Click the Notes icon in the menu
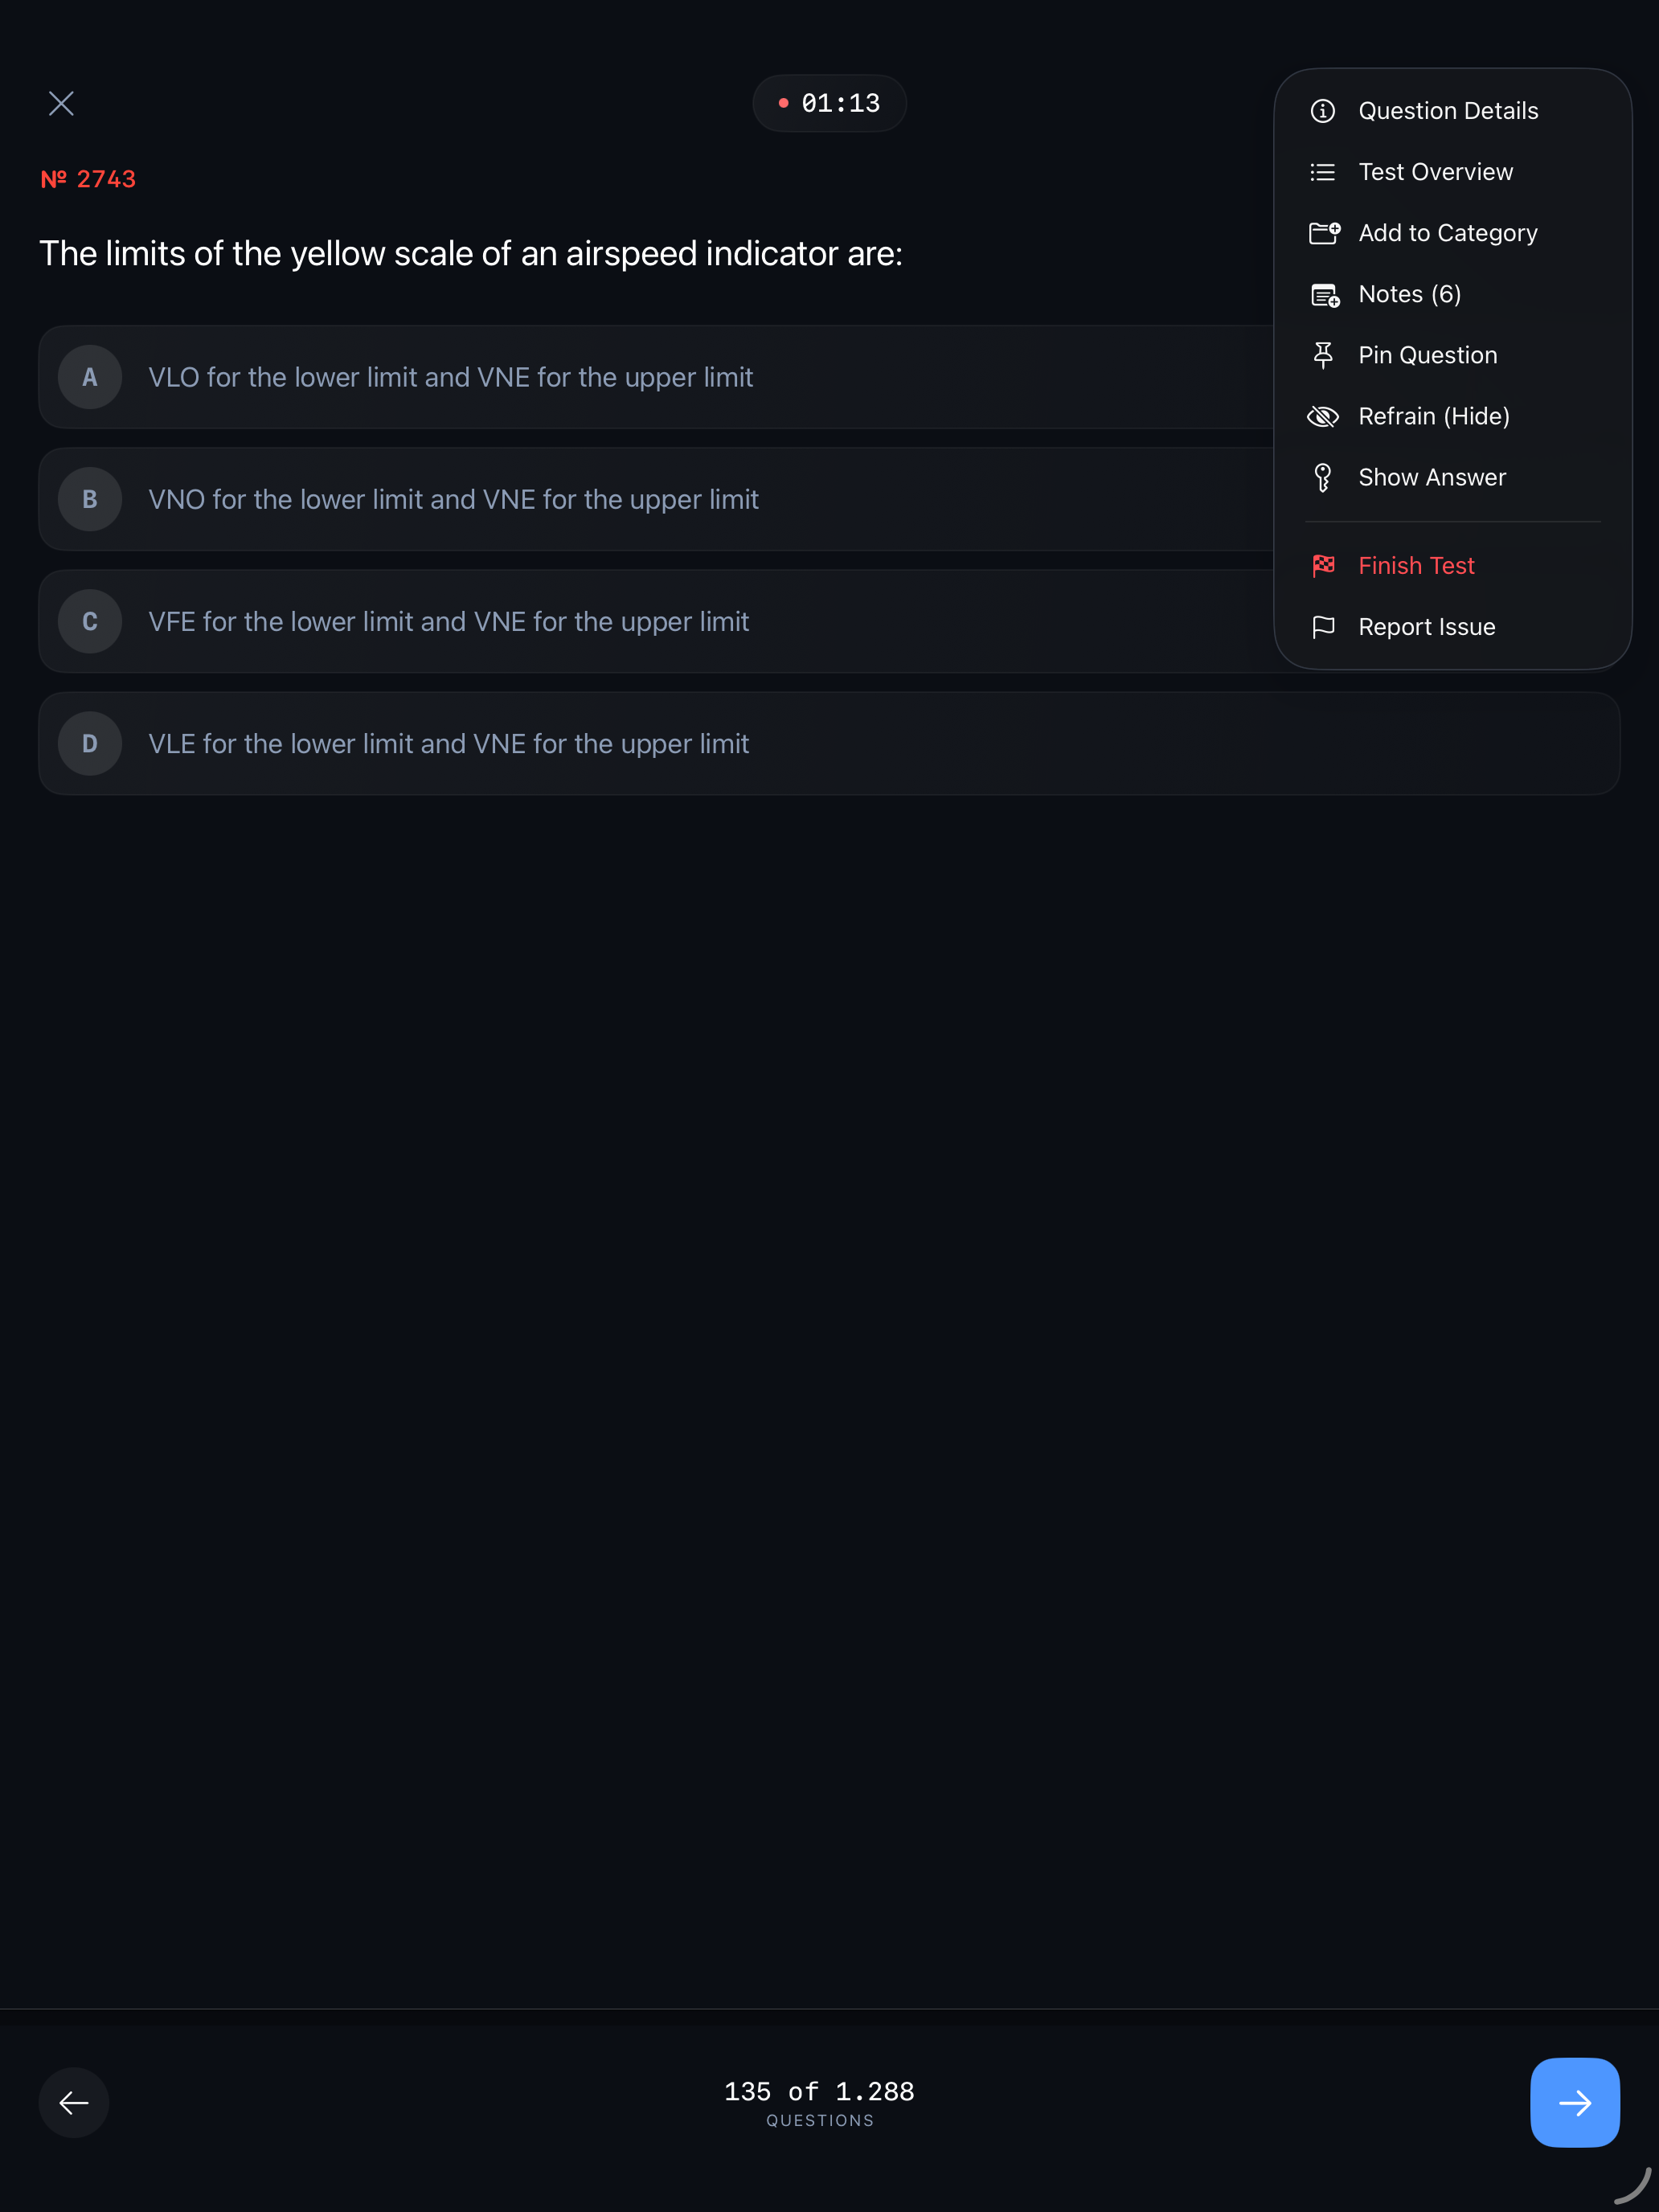1659x2212 pixels. point(1323,294)
